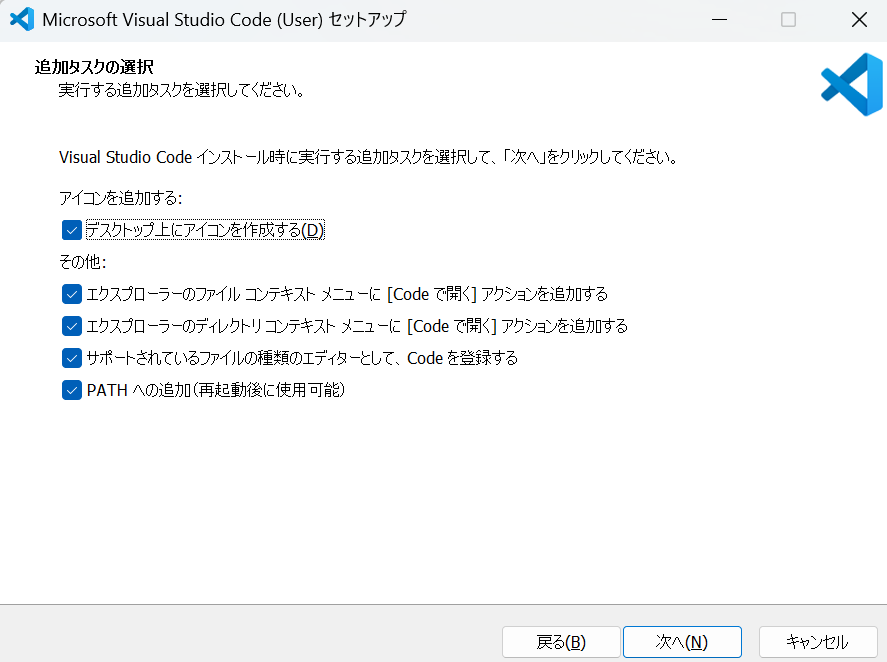This screenshot has width=887, height=662.
Task: Click the disabled maximize button in title bar
Action: pos(788,20)
